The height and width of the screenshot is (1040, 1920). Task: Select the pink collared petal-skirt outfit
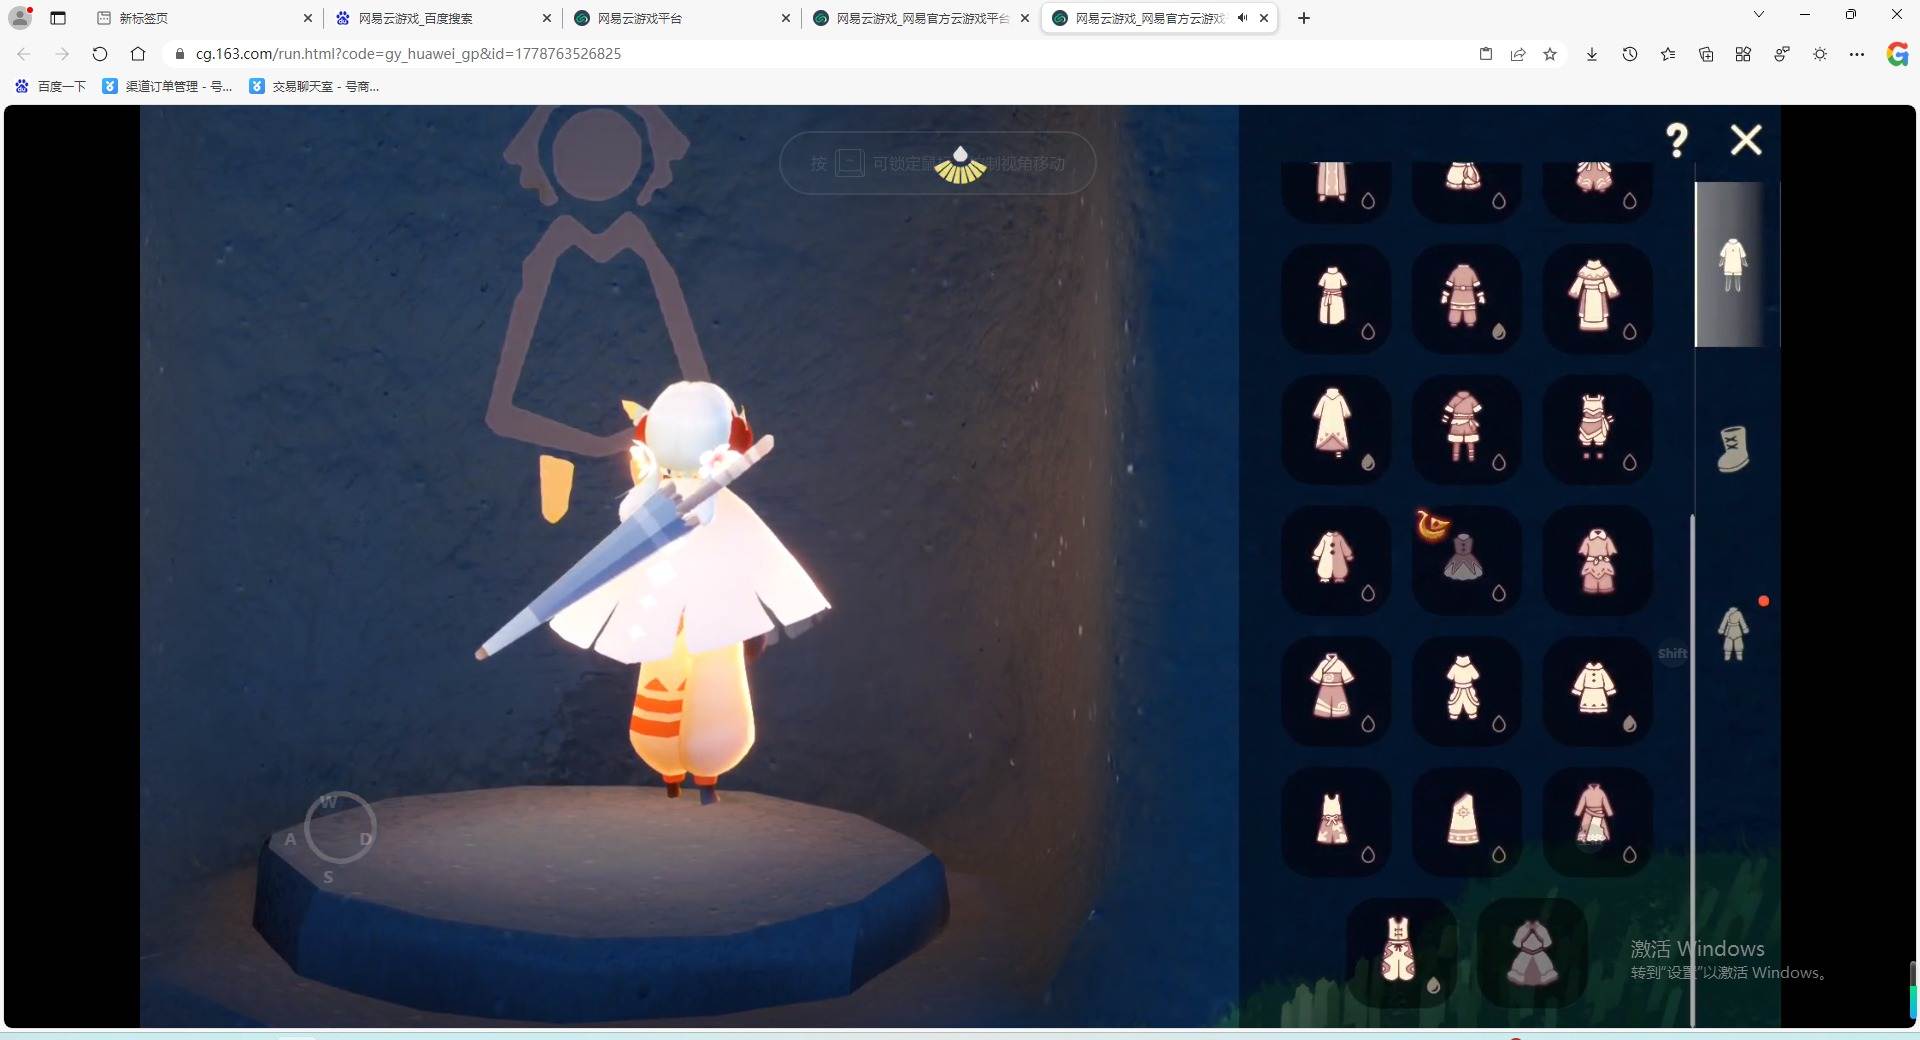tap(1597, 560)
